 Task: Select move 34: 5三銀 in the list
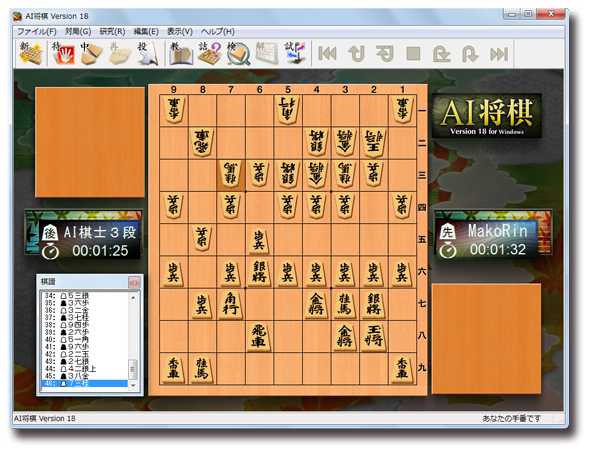pyautogui.click(x=85, y=296)
